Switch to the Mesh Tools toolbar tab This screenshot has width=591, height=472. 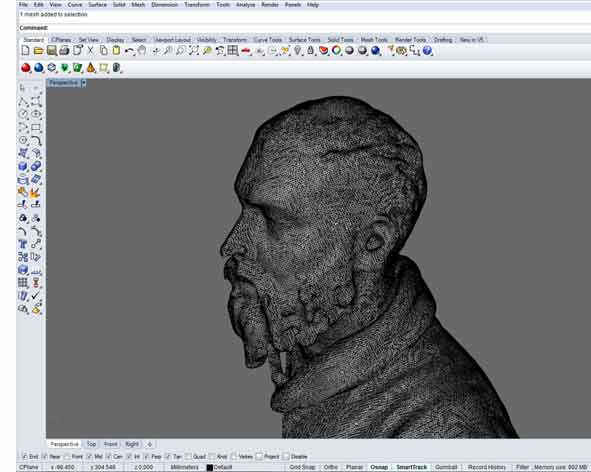(x=374, y=40)
